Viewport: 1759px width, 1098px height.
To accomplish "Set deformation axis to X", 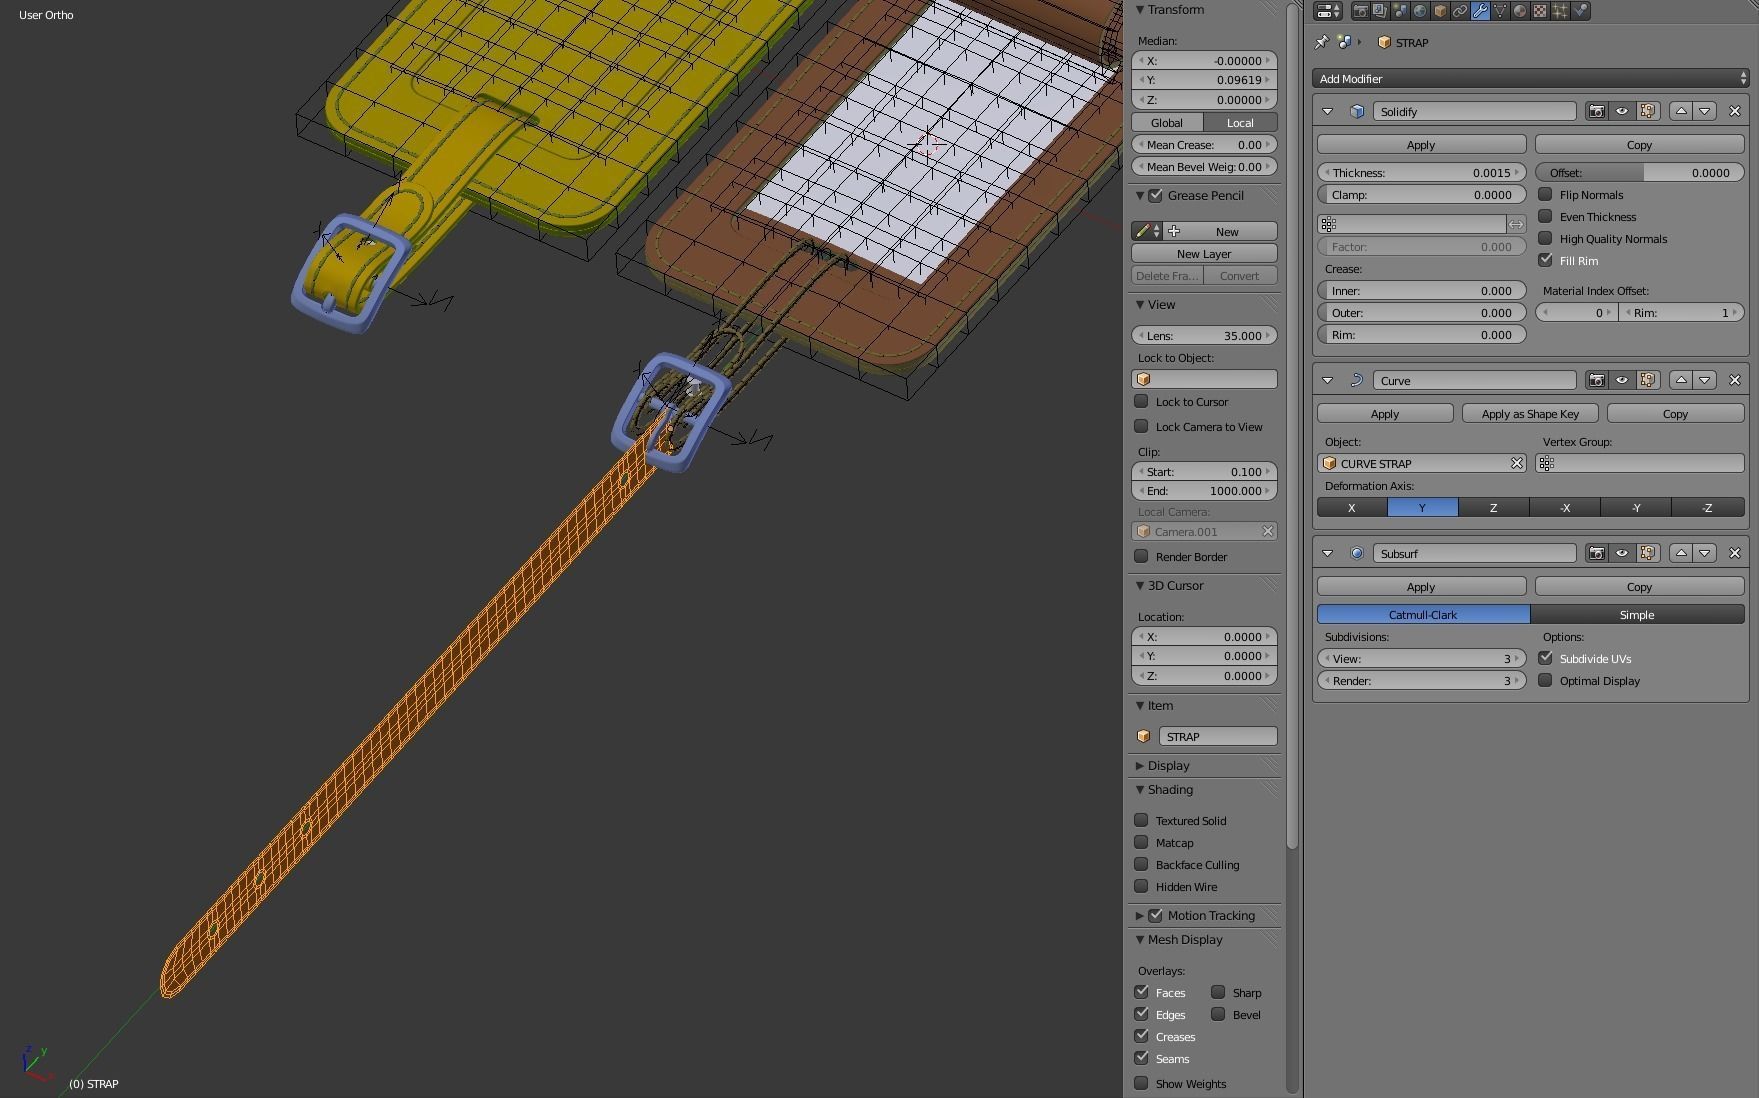I will (1352, 508).
